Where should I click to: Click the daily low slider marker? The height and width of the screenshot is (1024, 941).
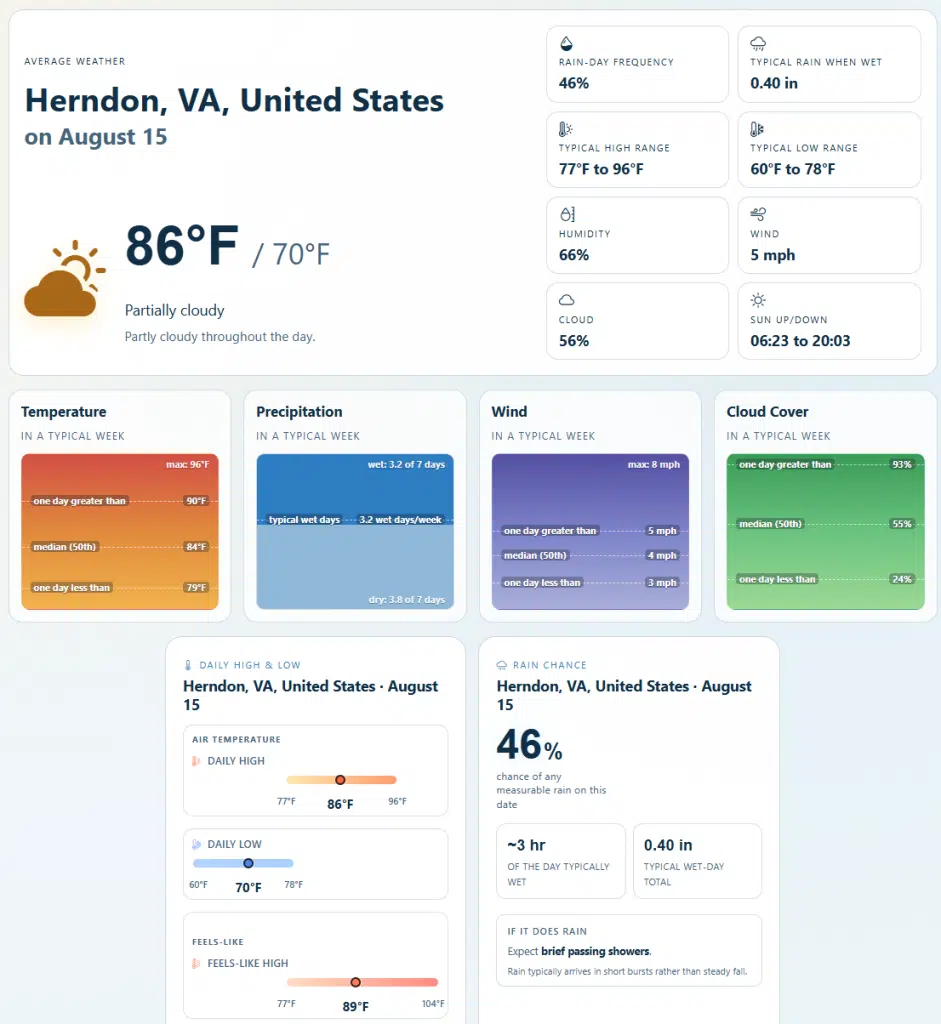248,863
